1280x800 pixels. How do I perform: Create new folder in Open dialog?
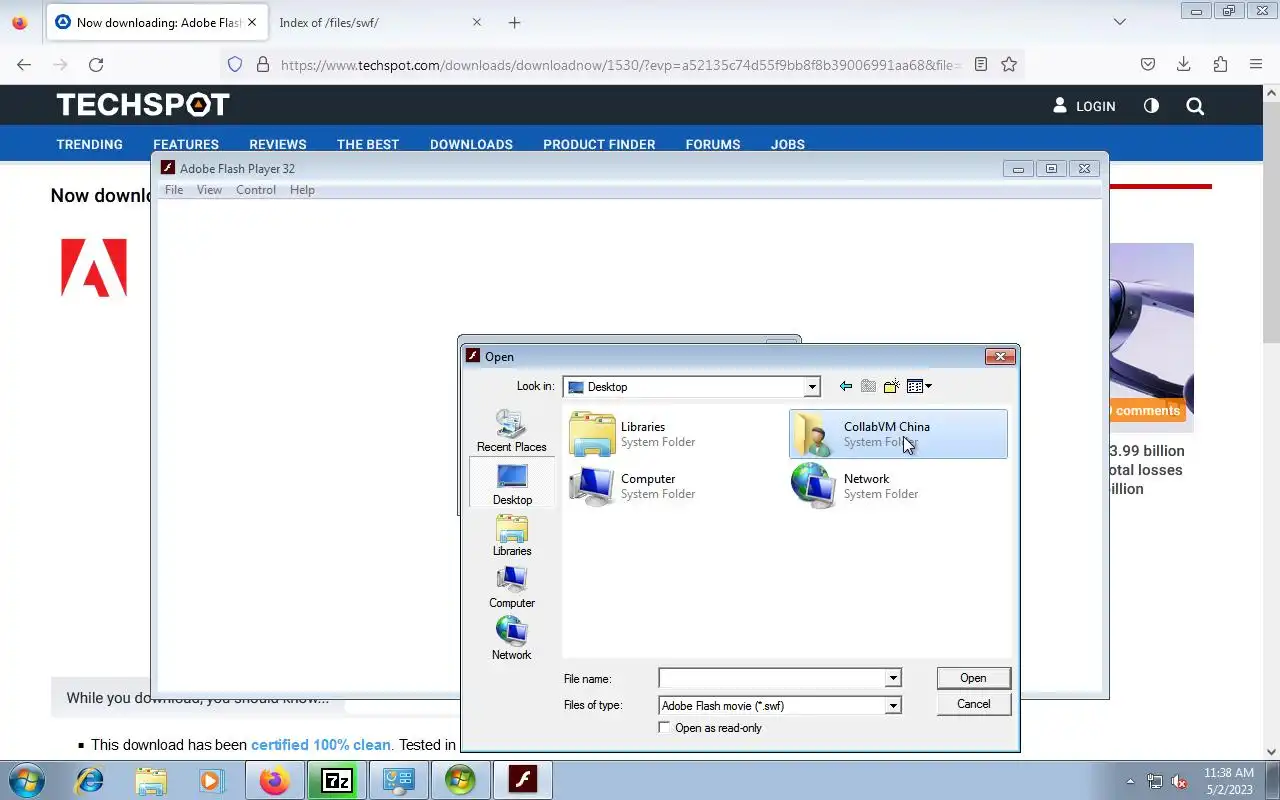coord(891,386)
